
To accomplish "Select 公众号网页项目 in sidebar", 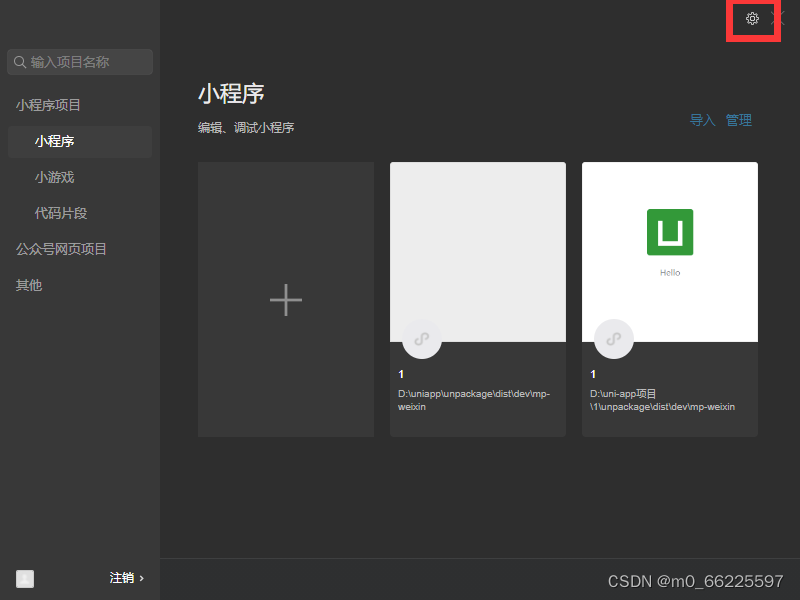I will (x=61, y=249).
